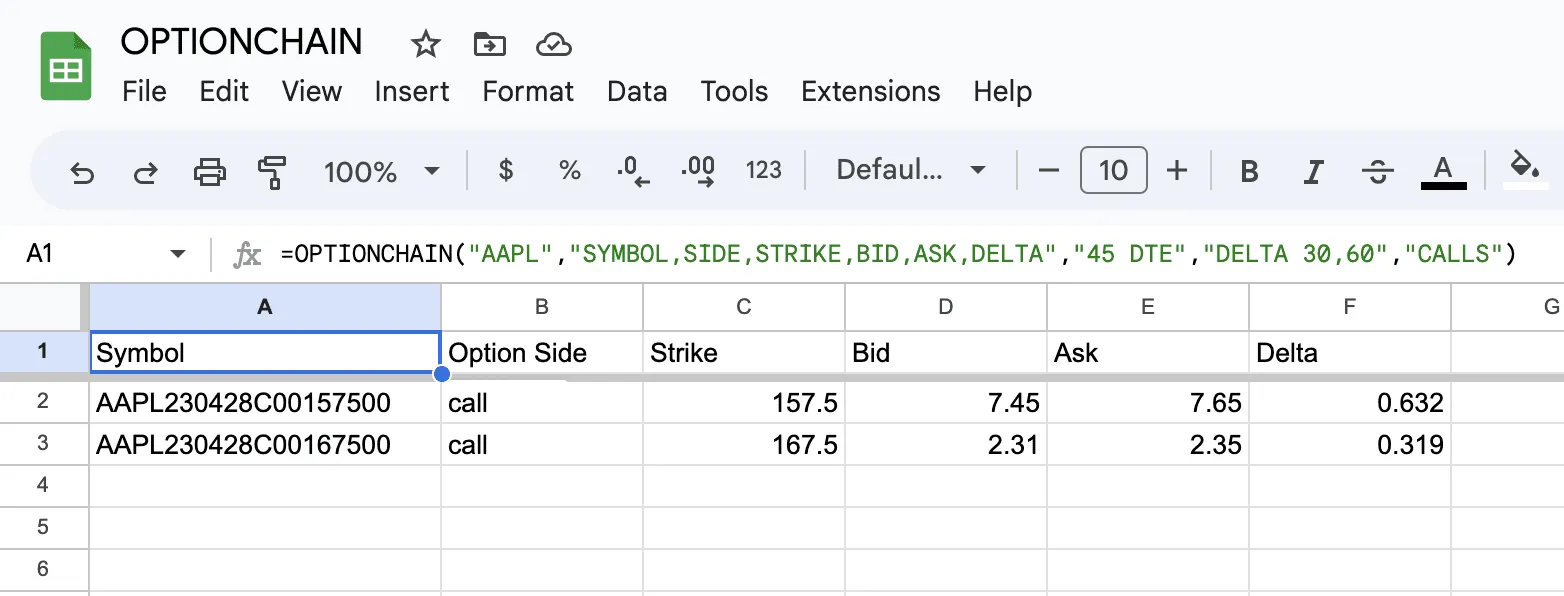Viewport: 1564px width, 596px height.
Task: Select the Option Side header cell
Action: pos(542,352)
